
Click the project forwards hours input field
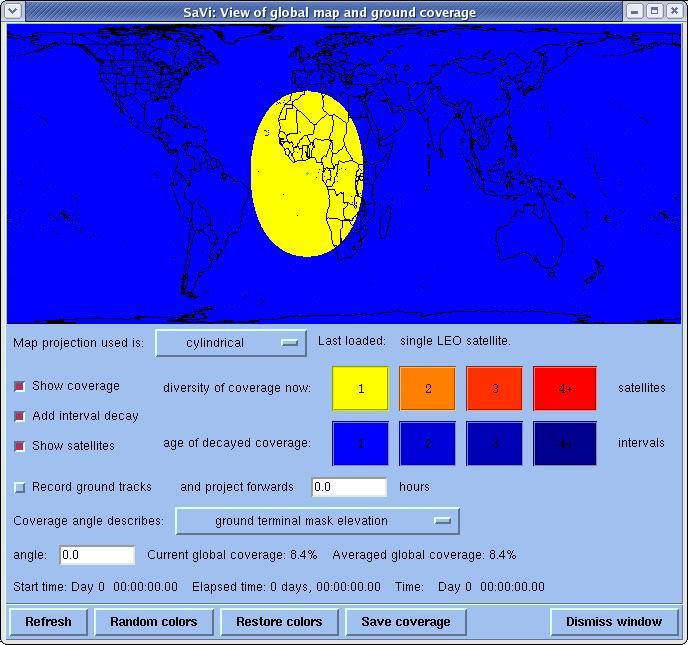(349, 487)
